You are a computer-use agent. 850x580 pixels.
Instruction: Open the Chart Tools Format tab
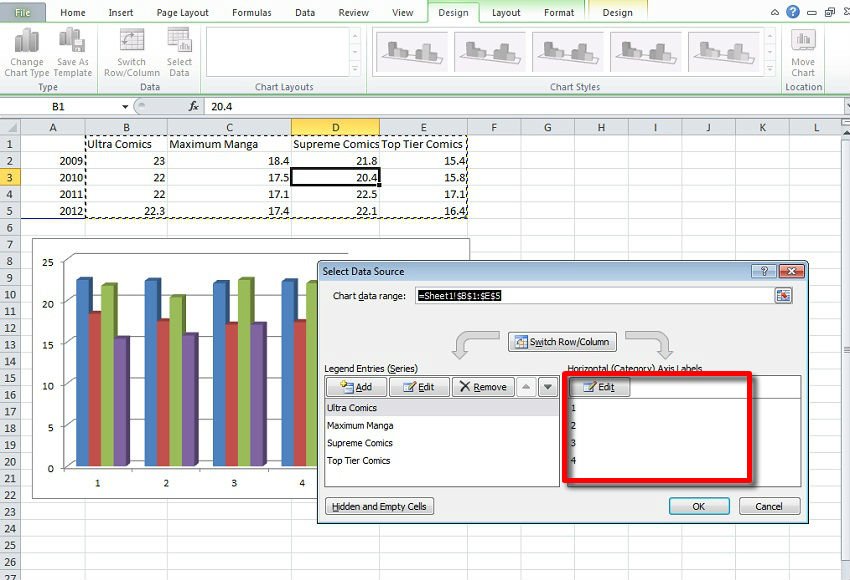559,13
